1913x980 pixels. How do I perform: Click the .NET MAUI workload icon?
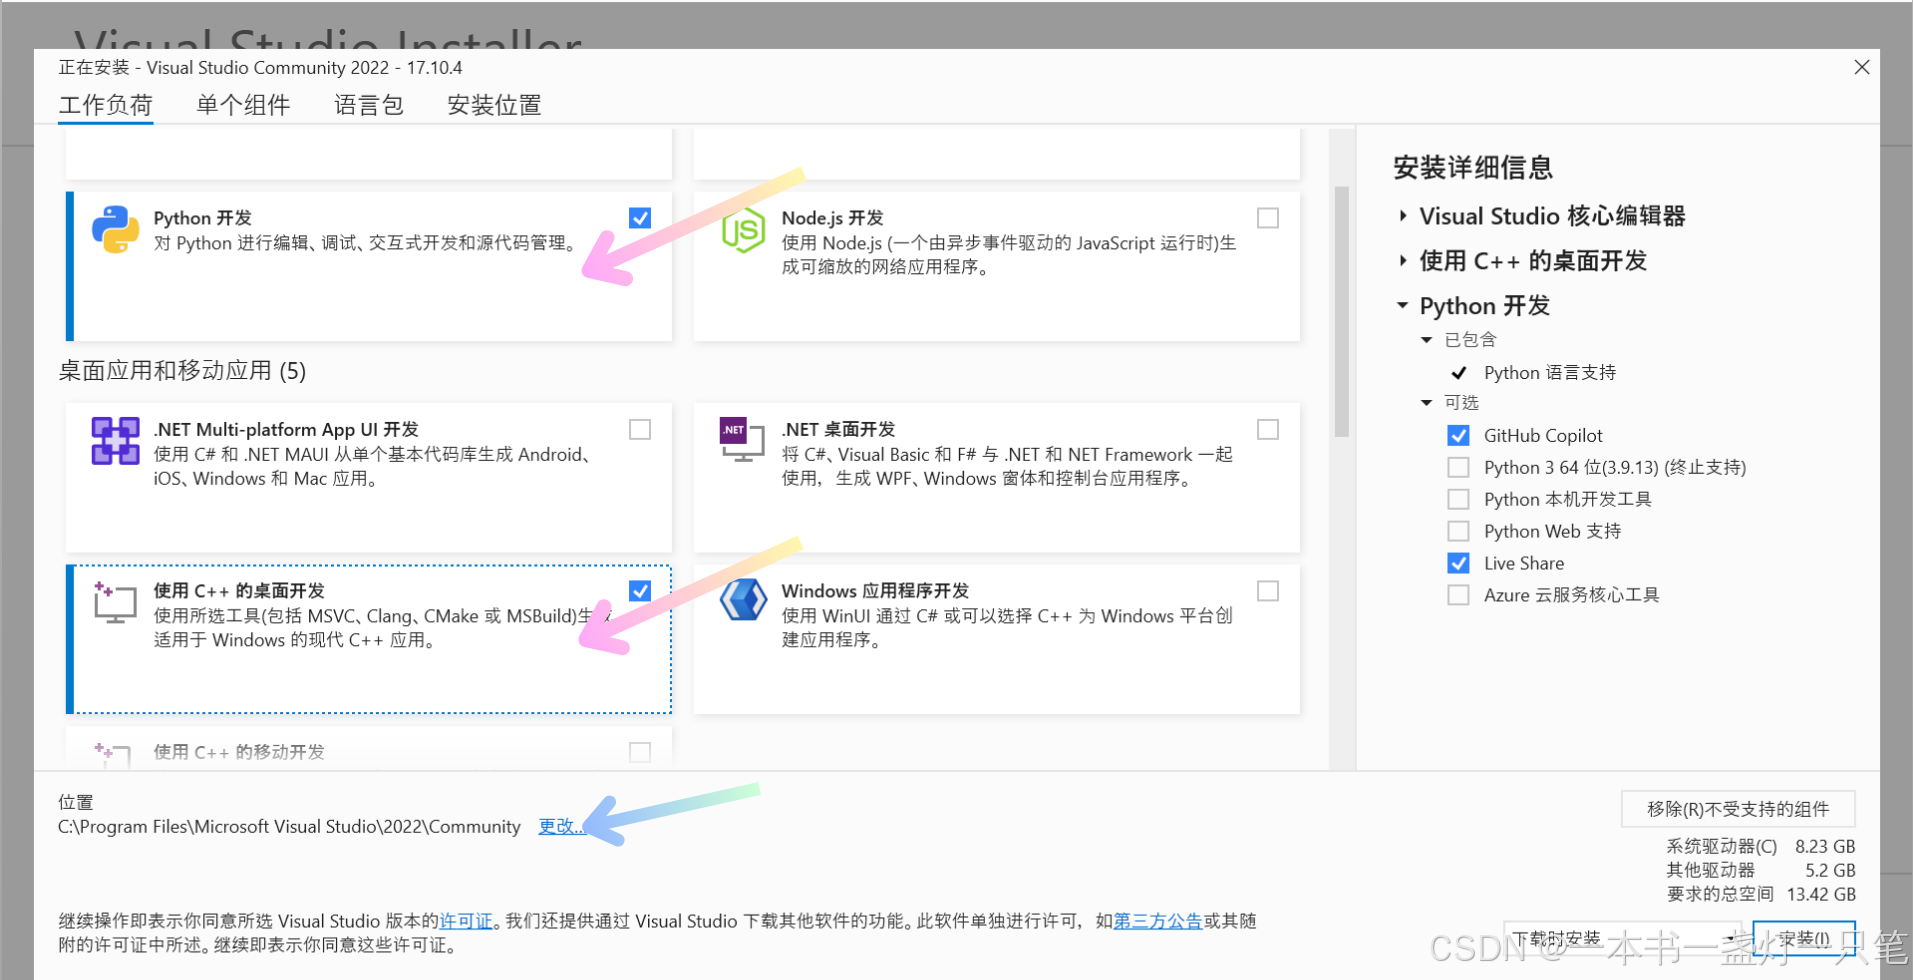point(115,441)
